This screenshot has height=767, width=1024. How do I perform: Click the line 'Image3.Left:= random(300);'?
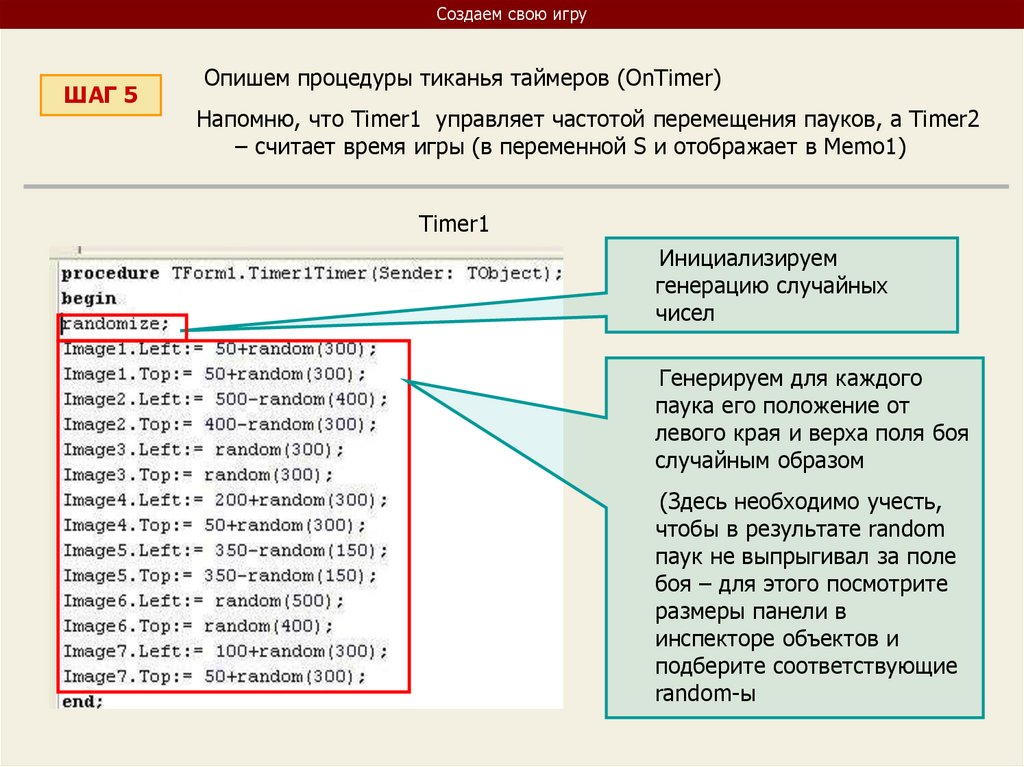(203, 450)
